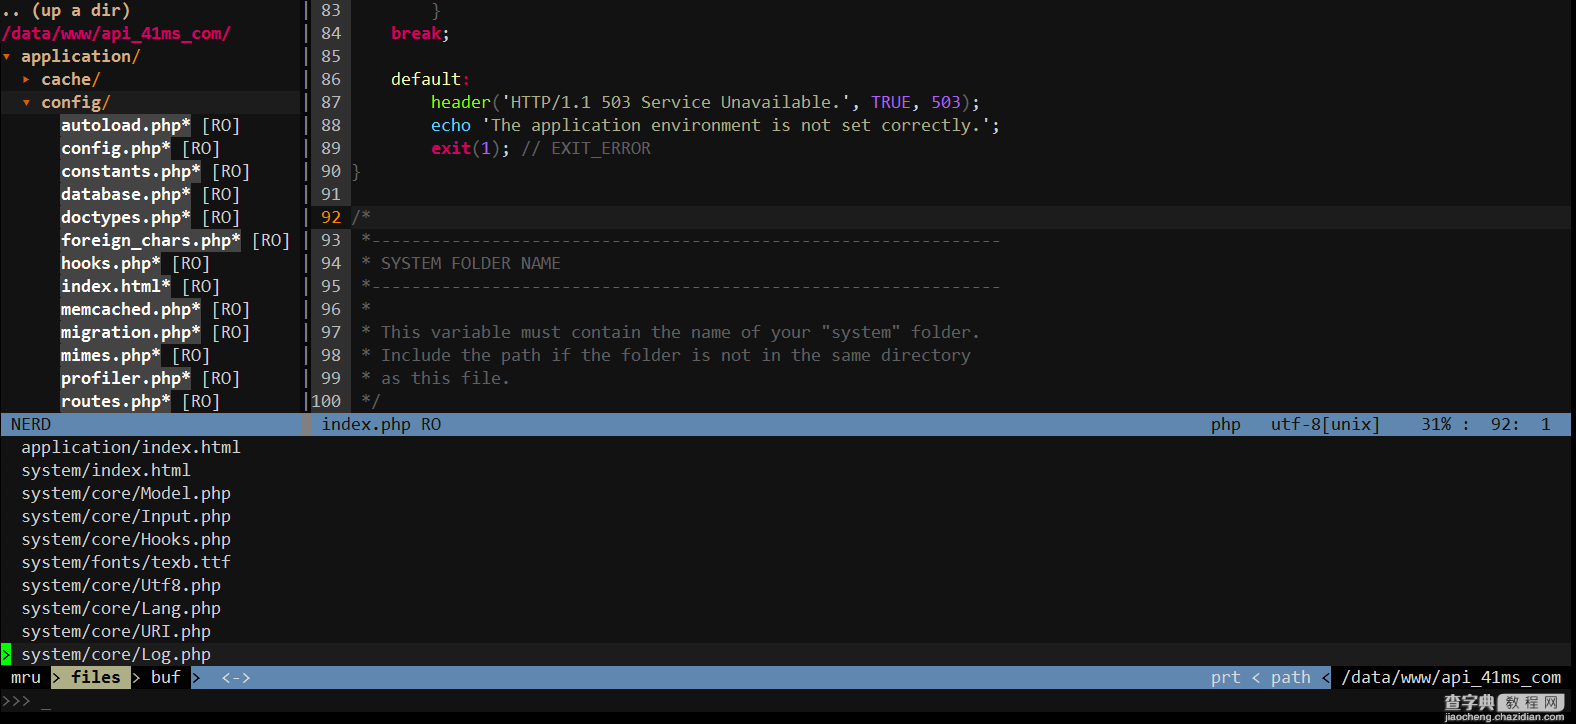Image resolution: width=1576 pixels, height=724 pixels.
Task: Click line number 87 in gutter
Action: point(331,103)
